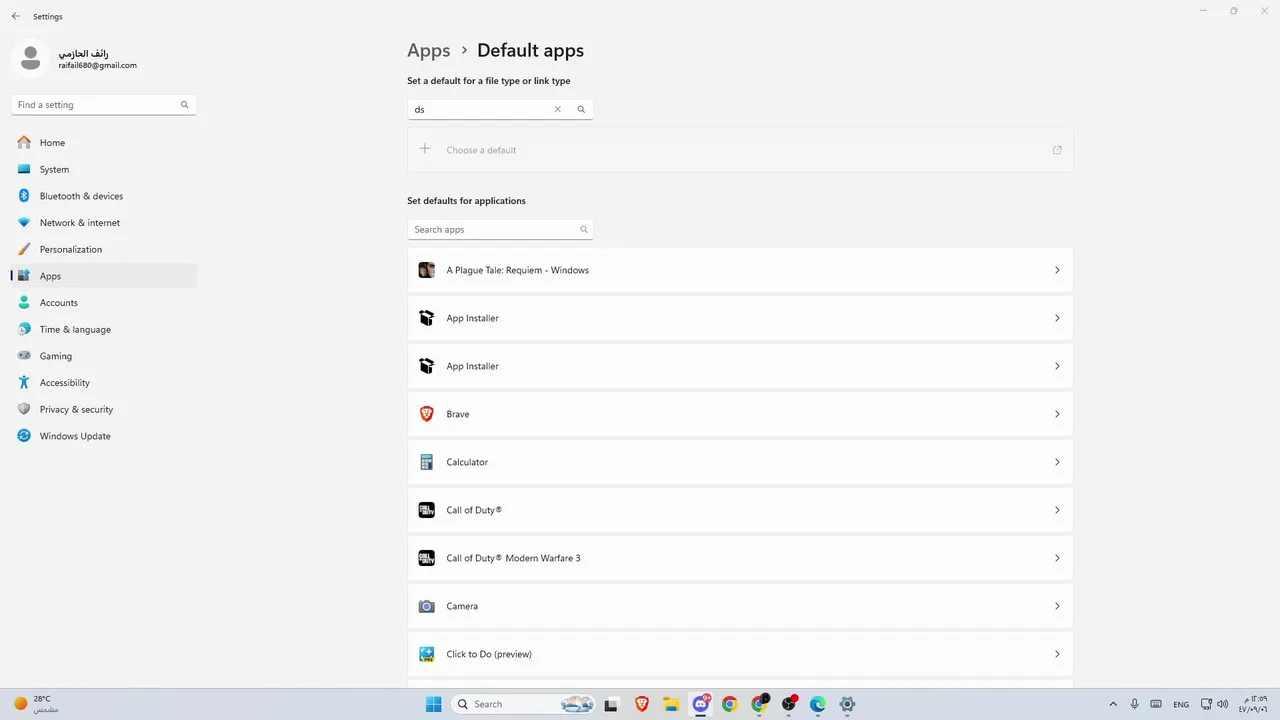
Task: Expand chevron on Modern Warfare 3 row
Action: click(x=1057, y=558)
